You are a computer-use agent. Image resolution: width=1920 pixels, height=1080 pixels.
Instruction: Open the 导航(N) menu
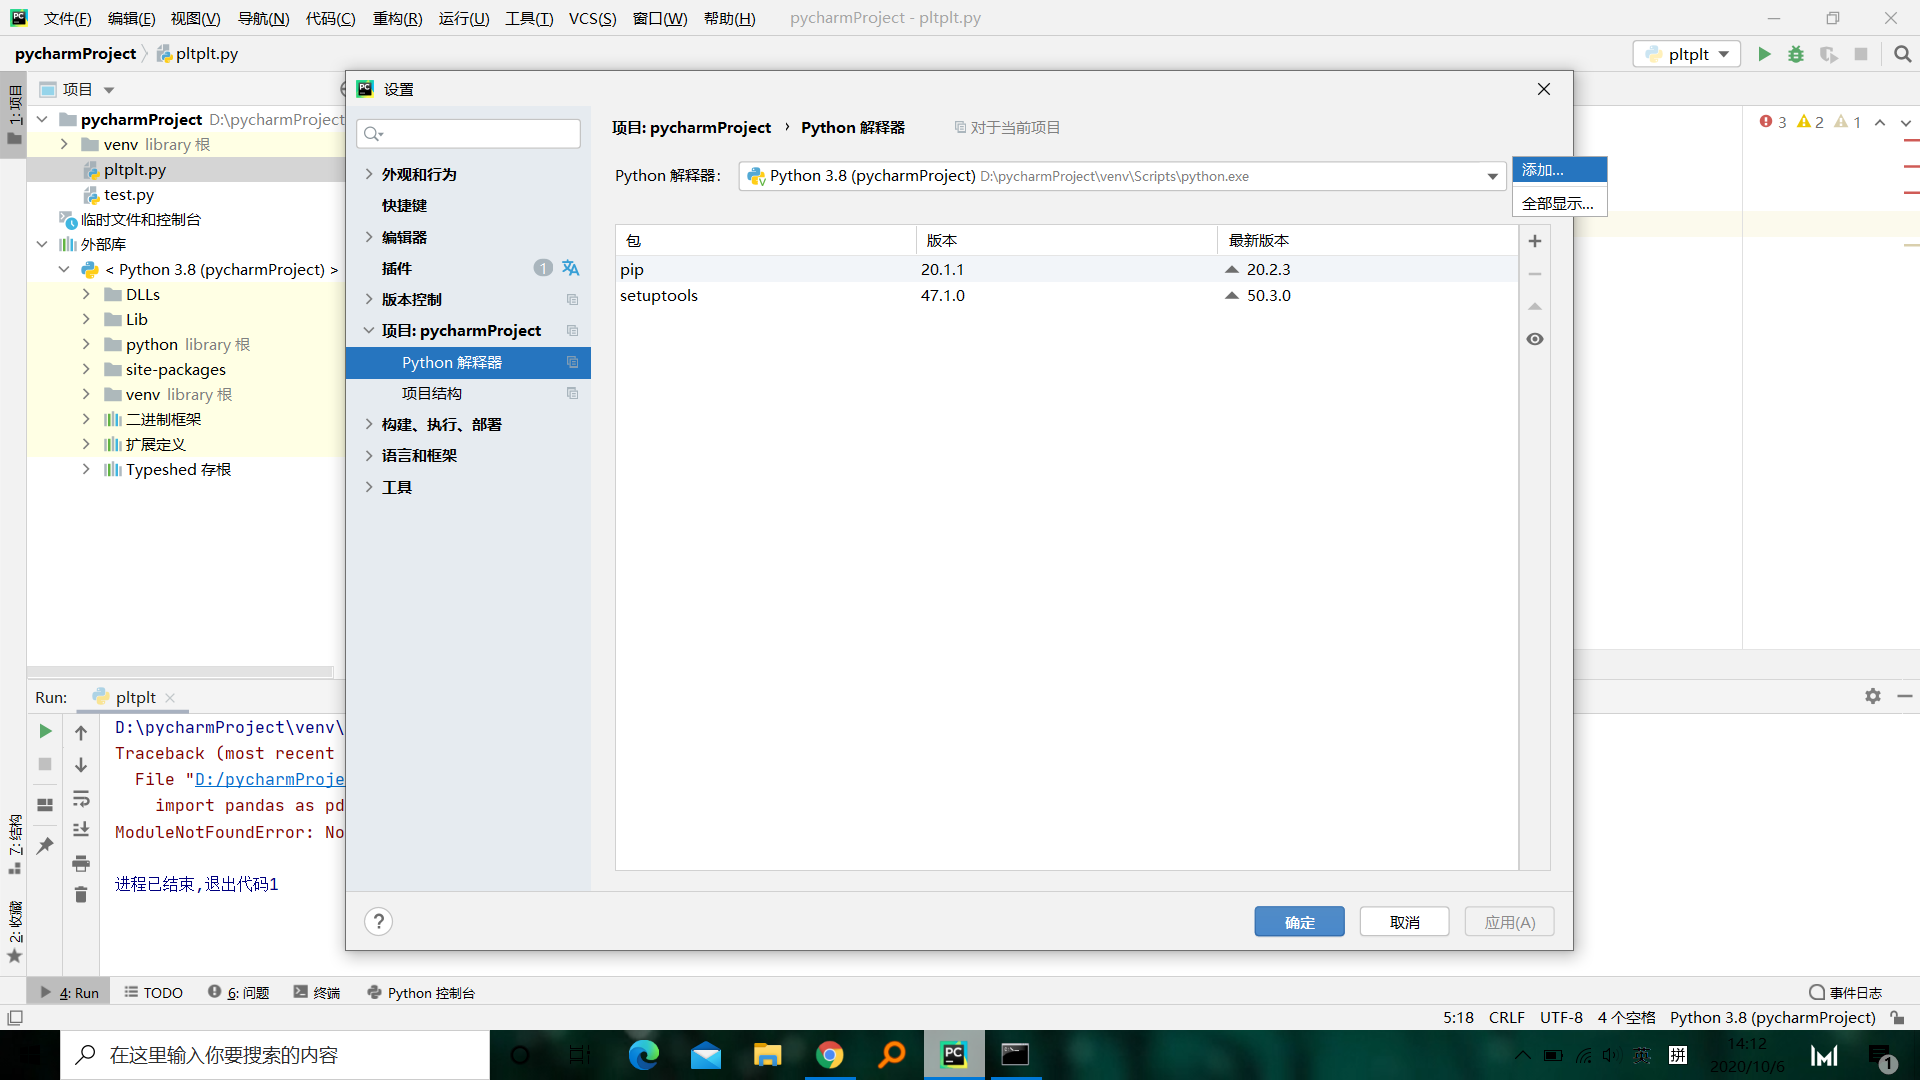pyautogui.click(x=263, y=19)
